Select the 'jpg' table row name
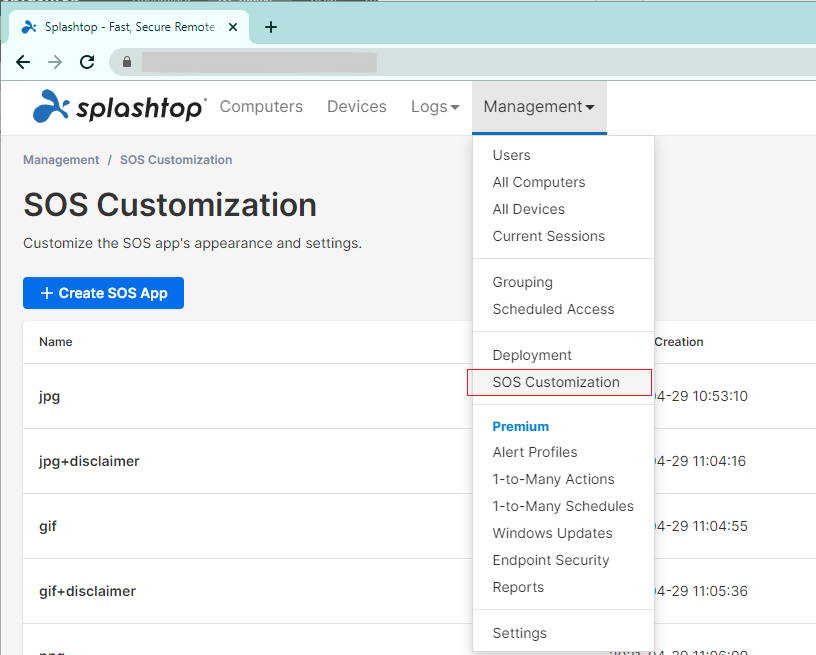Viewport: 816px width, 655px height. pos(49,396)
